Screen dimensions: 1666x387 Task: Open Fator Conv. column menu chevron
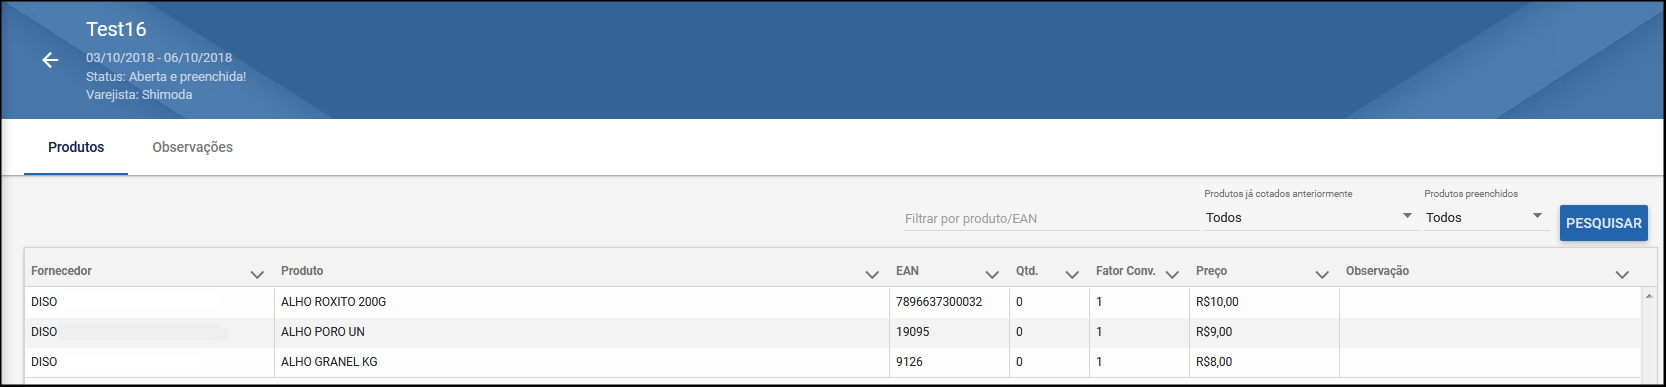pos(1172,274)
